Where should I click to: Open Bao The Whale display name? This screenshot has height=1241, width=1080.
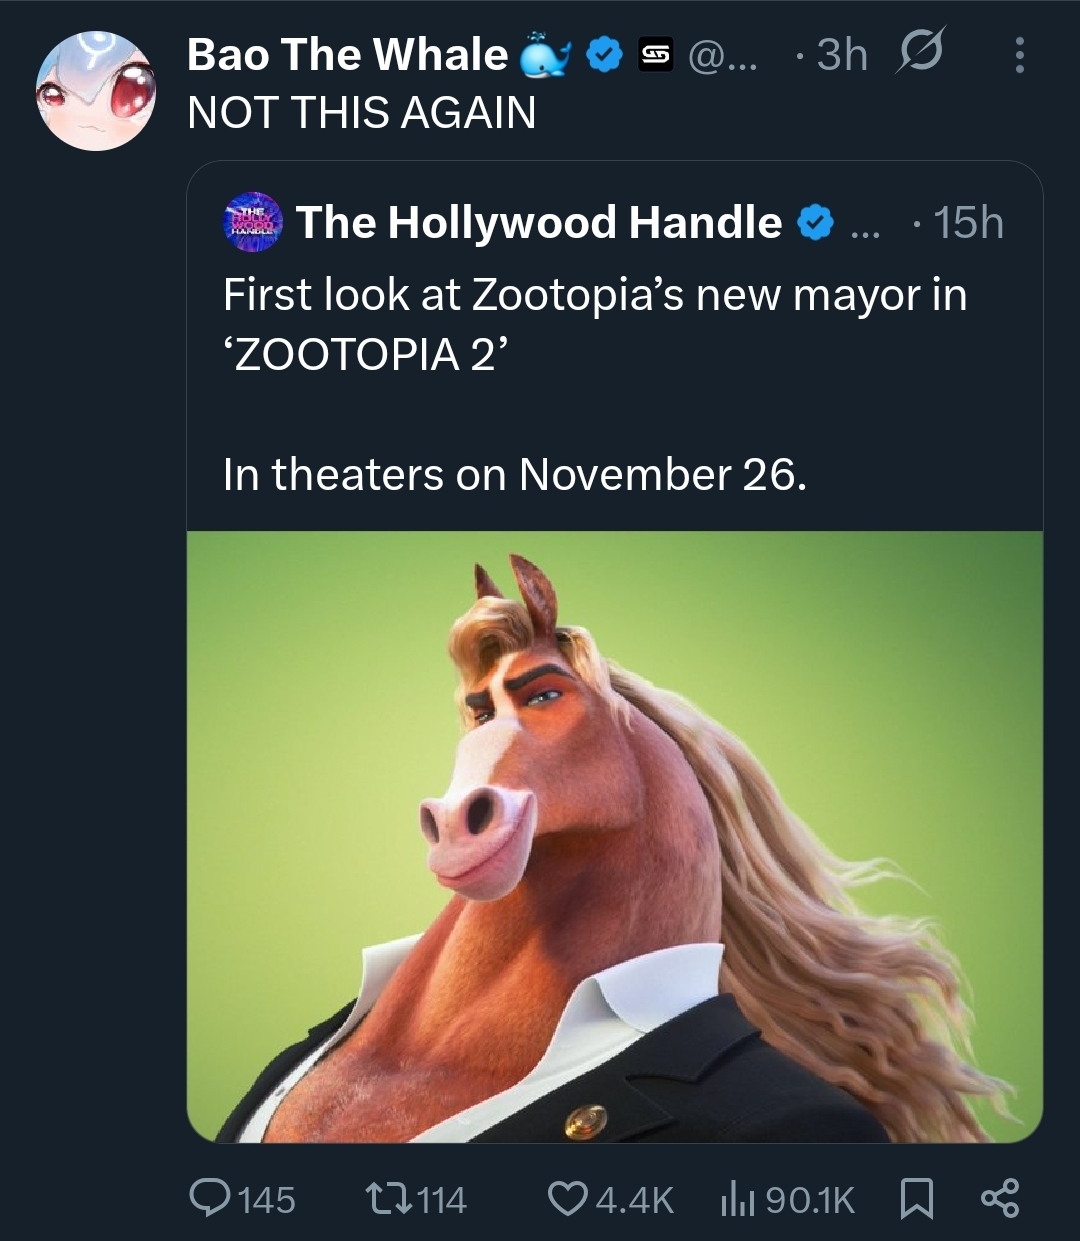pos(347,55)
